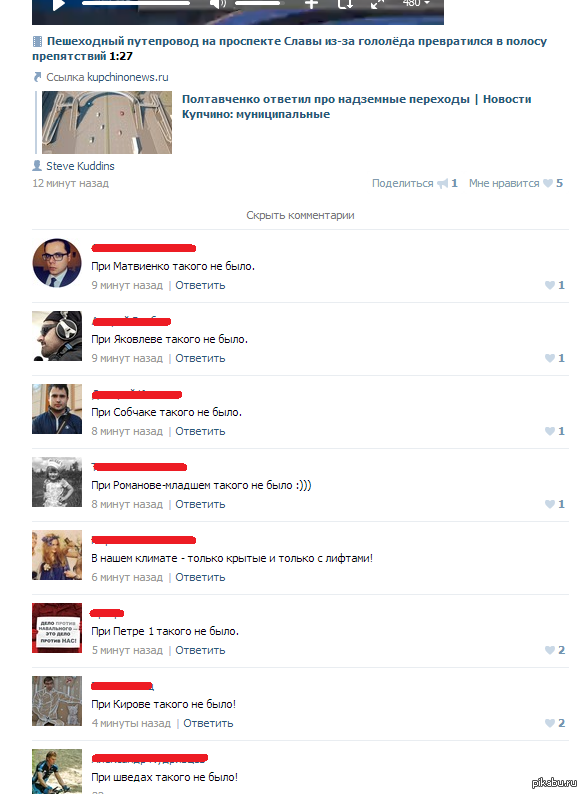Add video with the plus icon
This screenshot has height=794, width=582.
[311, 4]
